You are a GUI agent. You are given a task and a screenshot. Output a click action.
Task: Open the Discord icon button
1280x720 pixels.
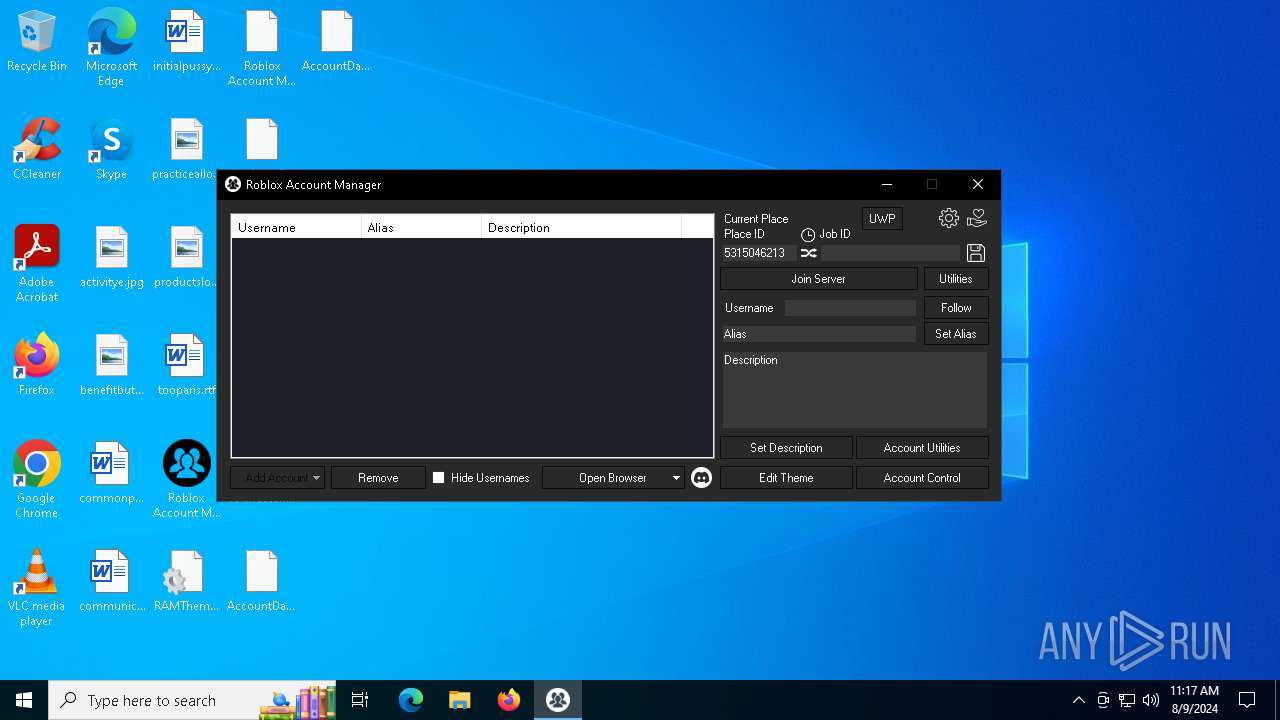tap(702, 478)
